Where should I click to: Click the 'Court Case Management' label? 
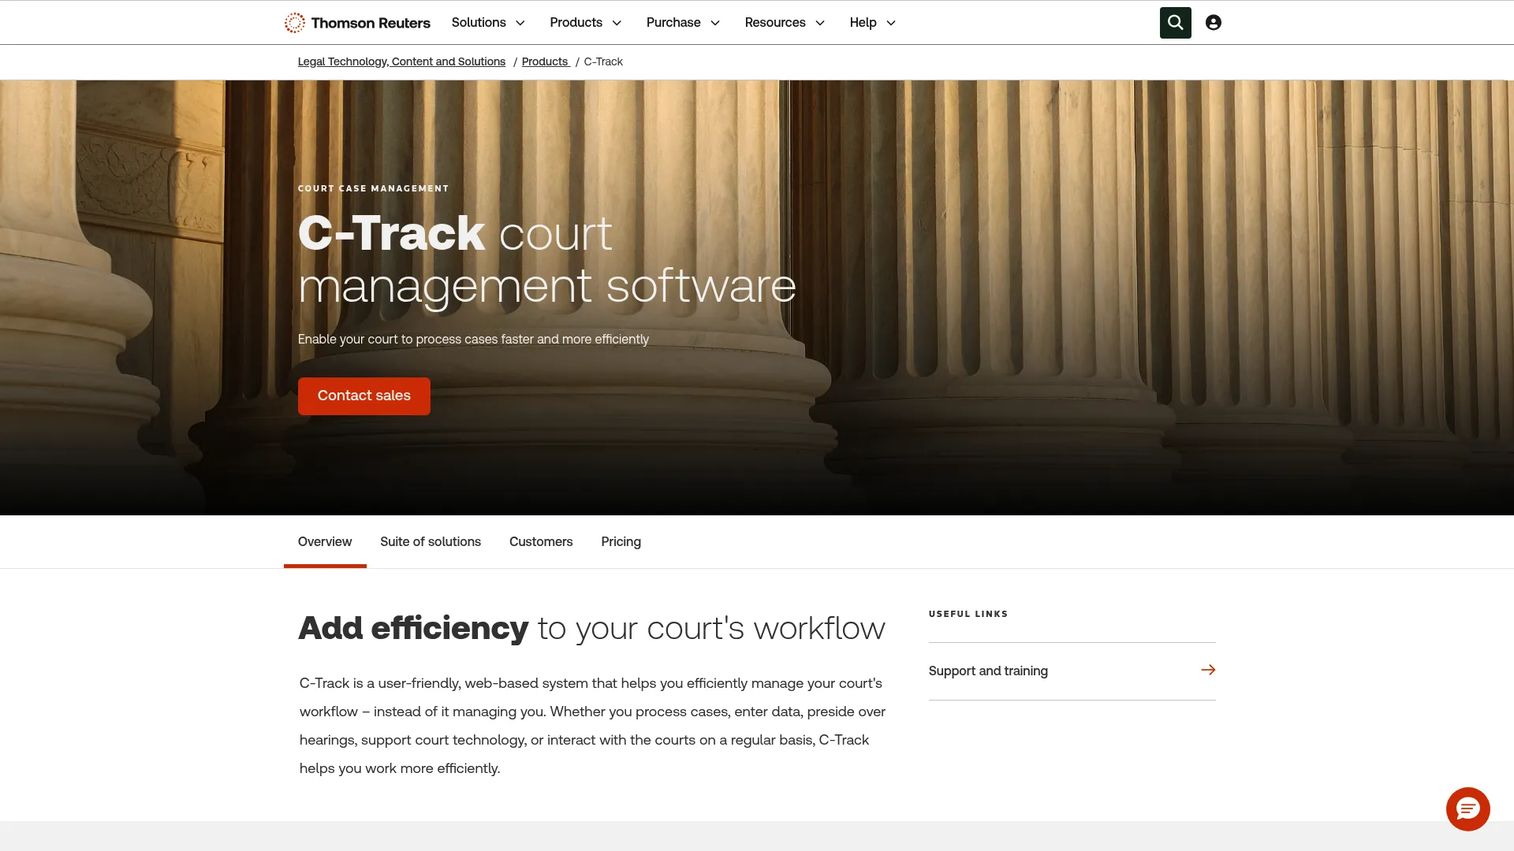[373, 188]
